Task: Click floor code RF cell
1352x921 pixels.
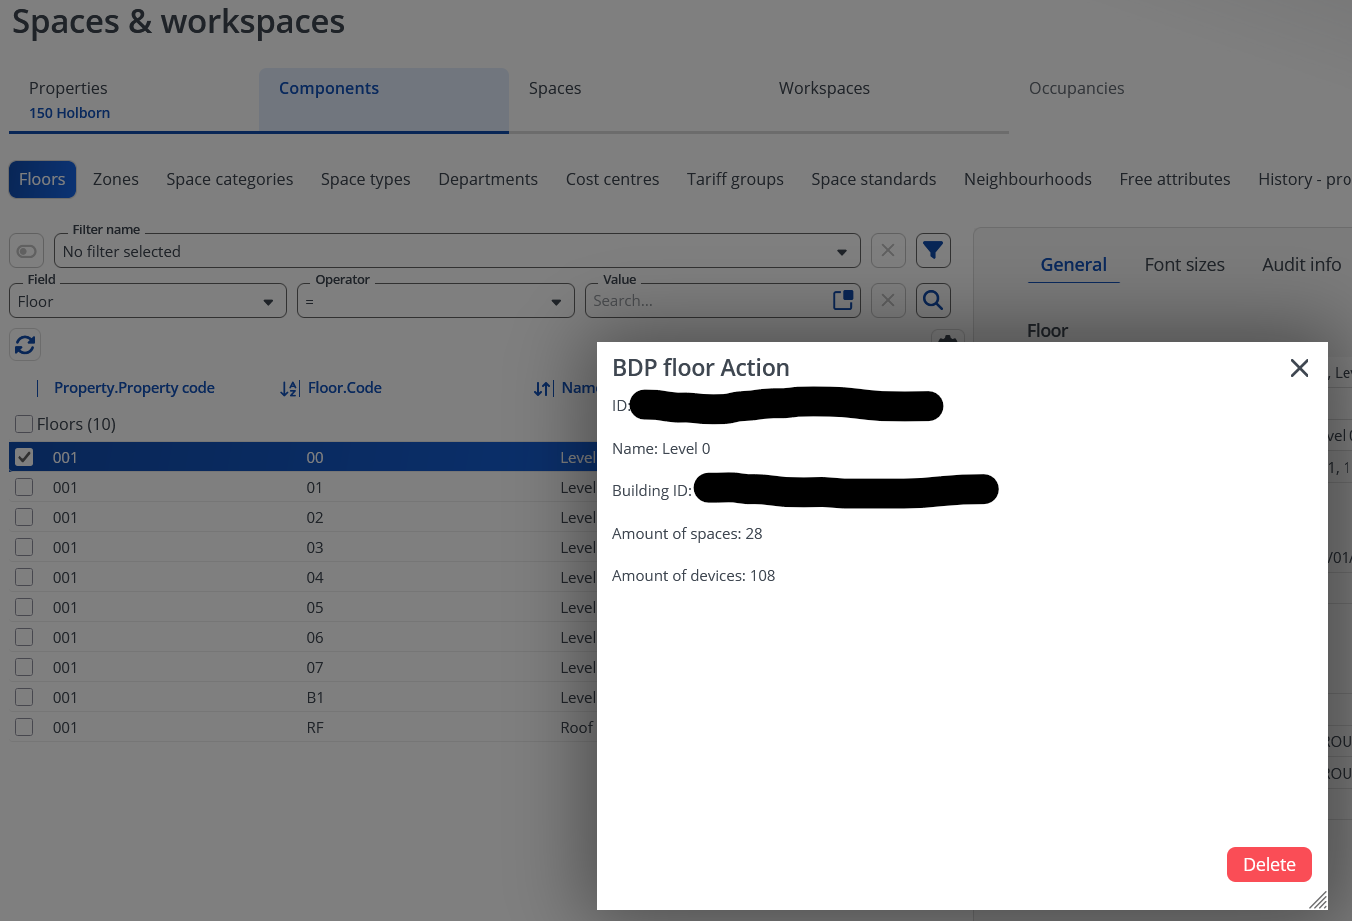Action: [x=315, y=727]
